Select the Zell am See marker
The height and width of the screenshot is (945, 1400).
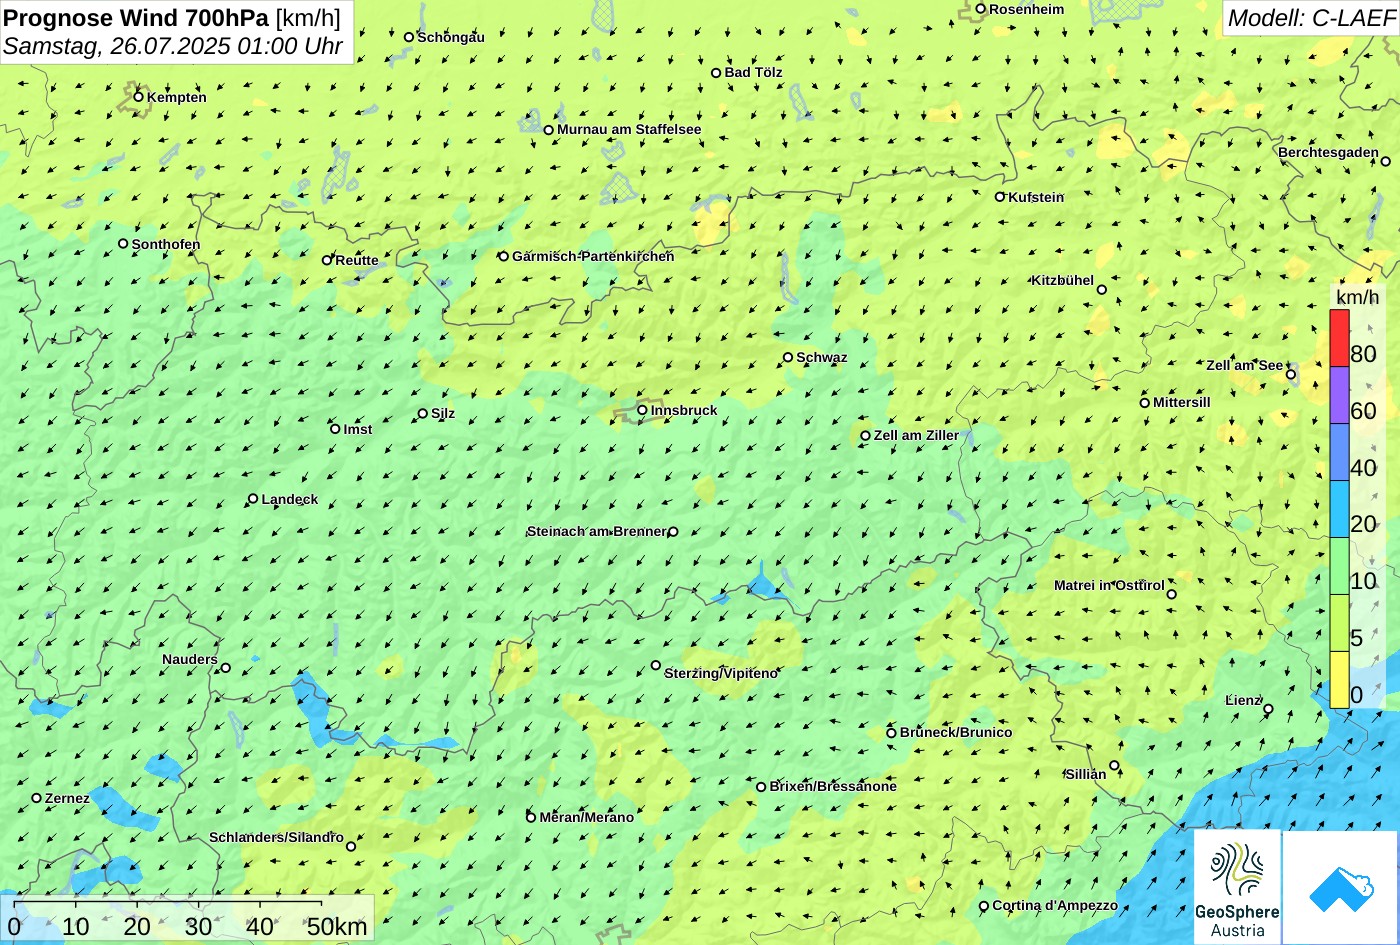(x=1291, y=375)
